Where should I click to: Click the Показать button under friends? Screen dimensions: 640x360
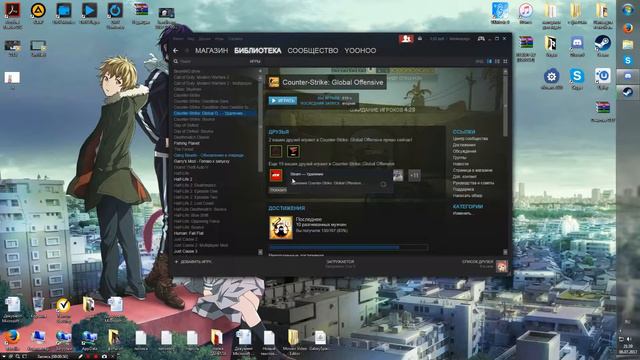pos(278,190)
